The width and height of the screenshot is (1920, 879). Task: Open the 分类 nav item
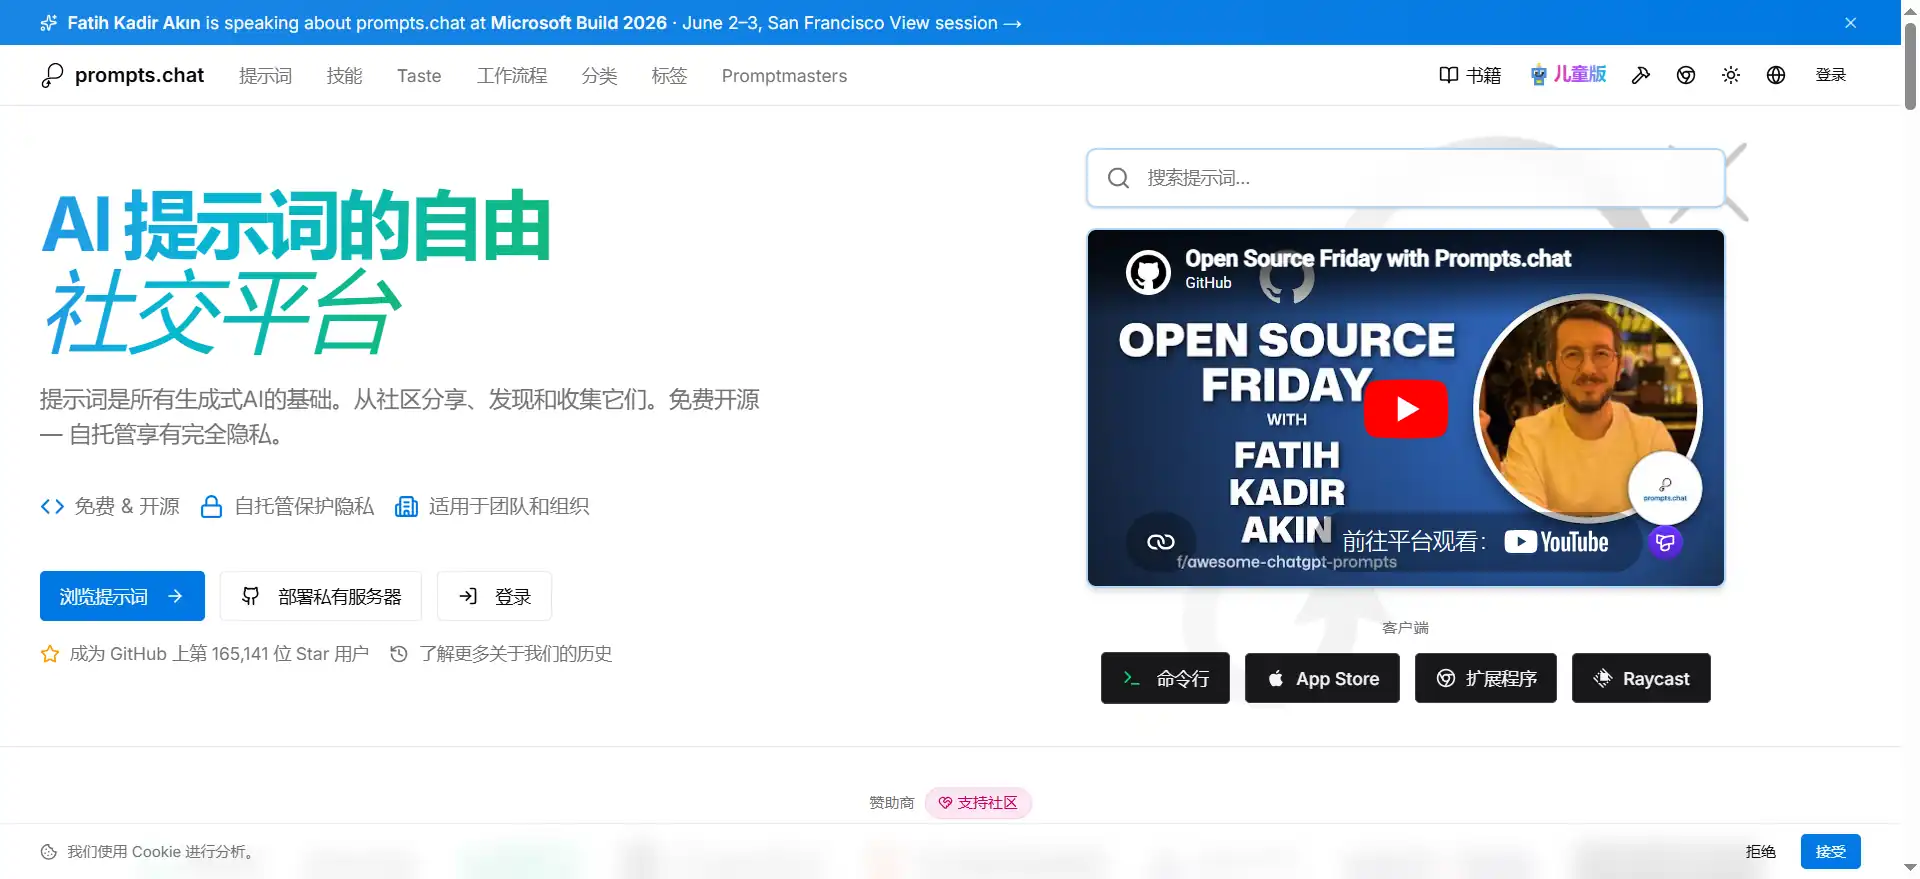point(599,76)
